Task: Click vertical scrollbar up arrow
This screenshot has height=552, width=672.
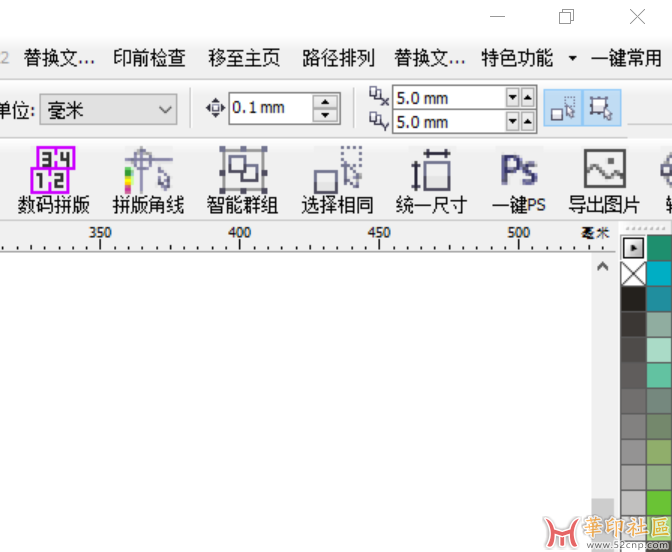Action: point(603,267)
